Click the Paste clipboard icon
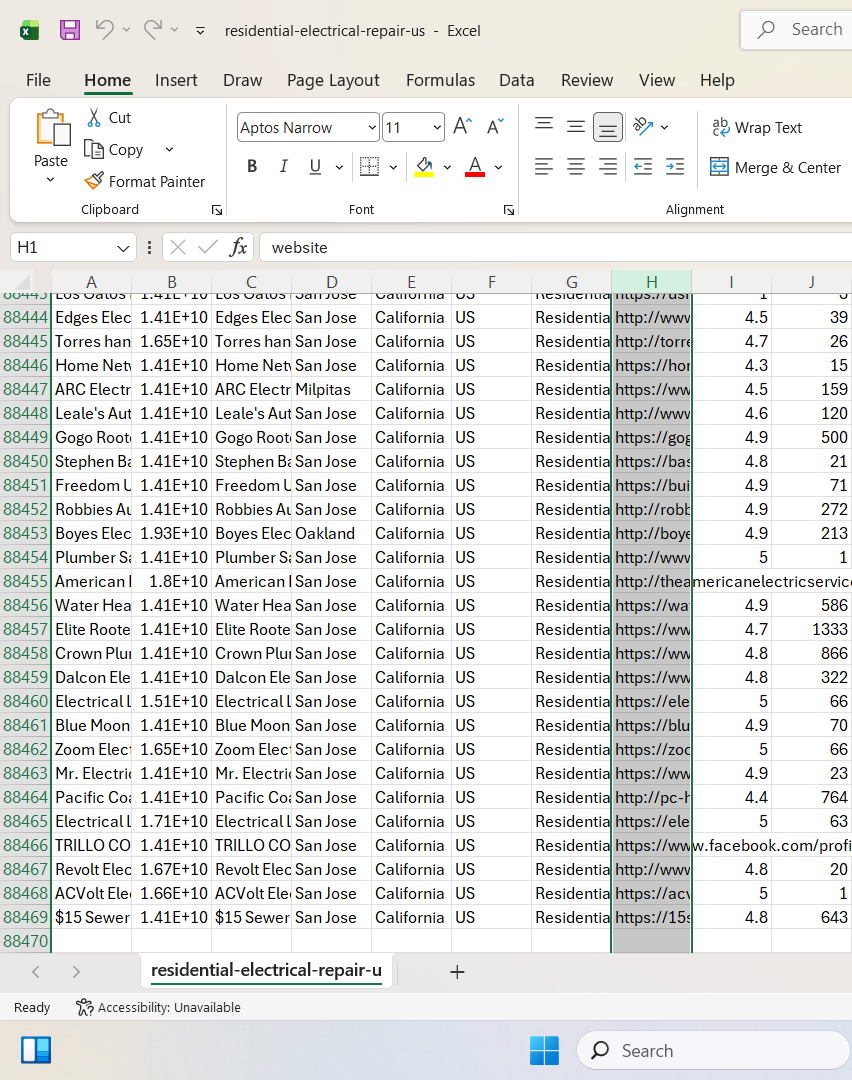The height and width of the screenshot is (1080, 852). coord(52,127)
